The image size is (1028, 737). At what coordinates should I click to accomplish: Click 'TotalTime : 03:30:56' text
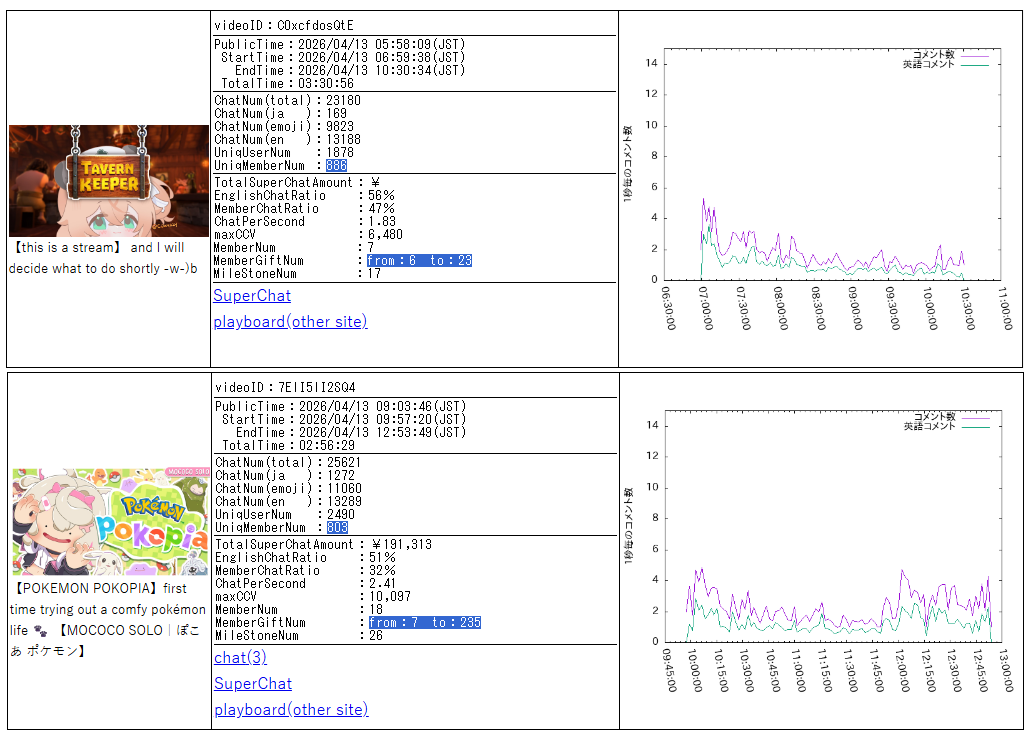pos(287,83)
